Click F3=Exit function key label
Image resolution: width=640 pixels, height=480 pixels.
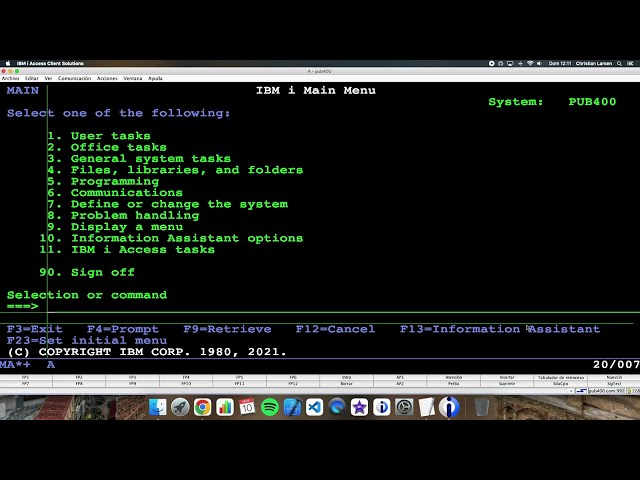point(35,329)
